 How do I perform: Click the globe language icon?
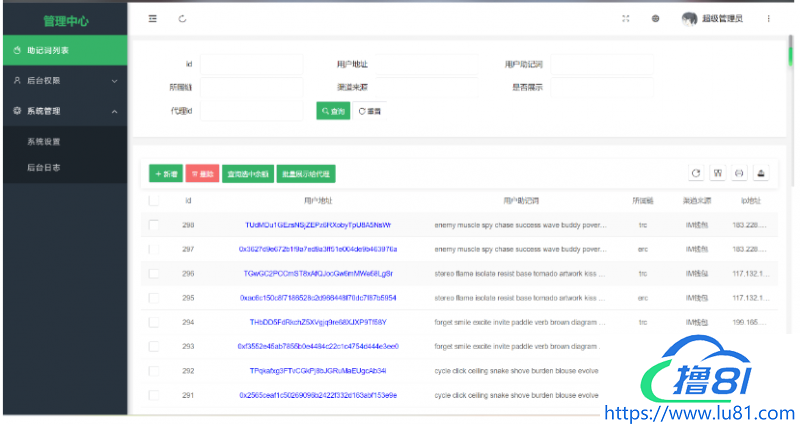click(656, 18)
